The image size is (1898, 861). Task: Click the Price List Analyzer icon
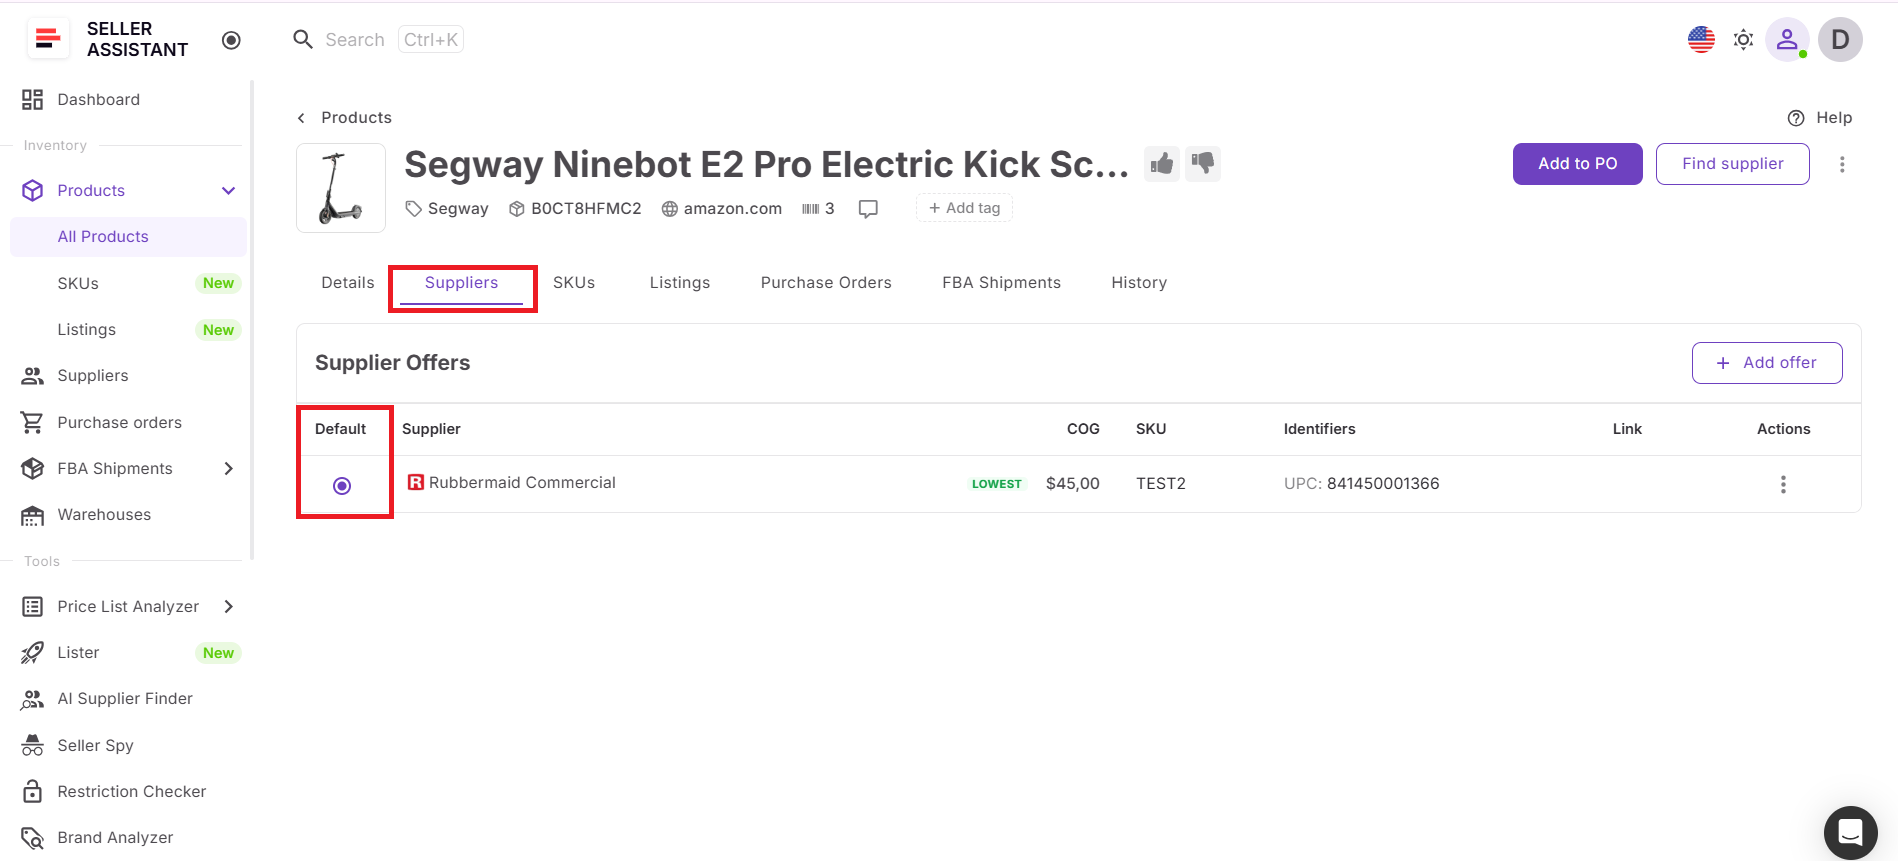33,607
